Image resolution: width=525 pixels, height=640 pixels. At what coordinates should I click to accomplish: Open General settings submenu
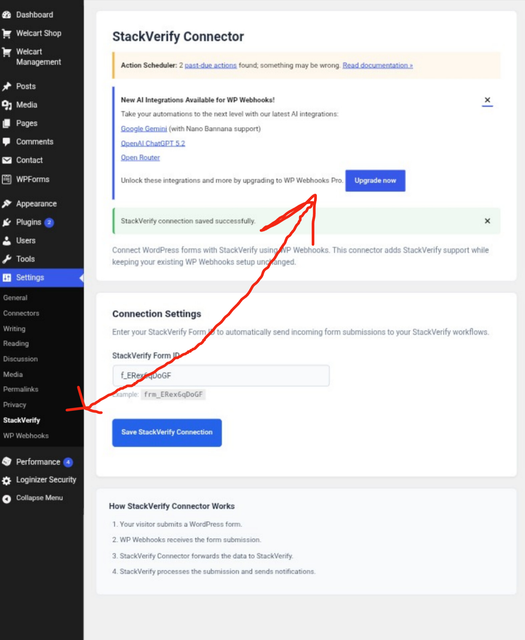[15, 298]
